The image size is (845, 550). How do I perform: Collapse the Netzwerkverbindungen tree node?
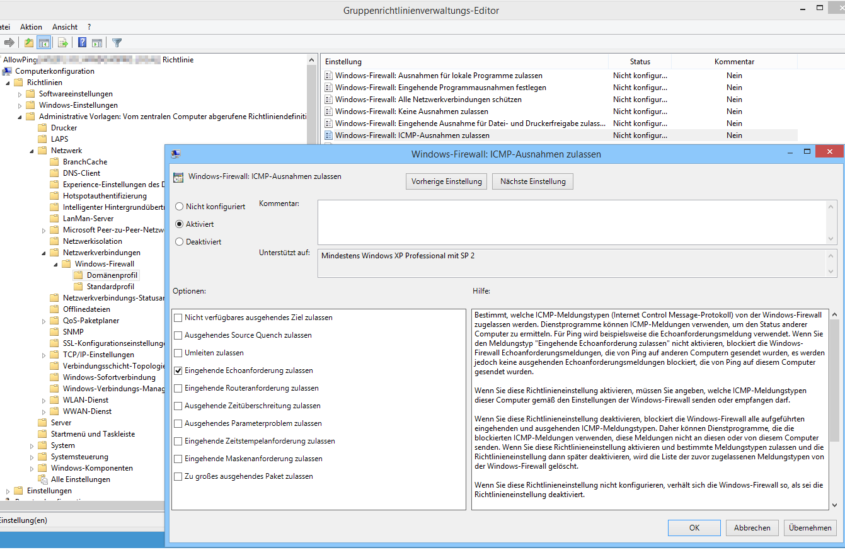tap(44, 253)
